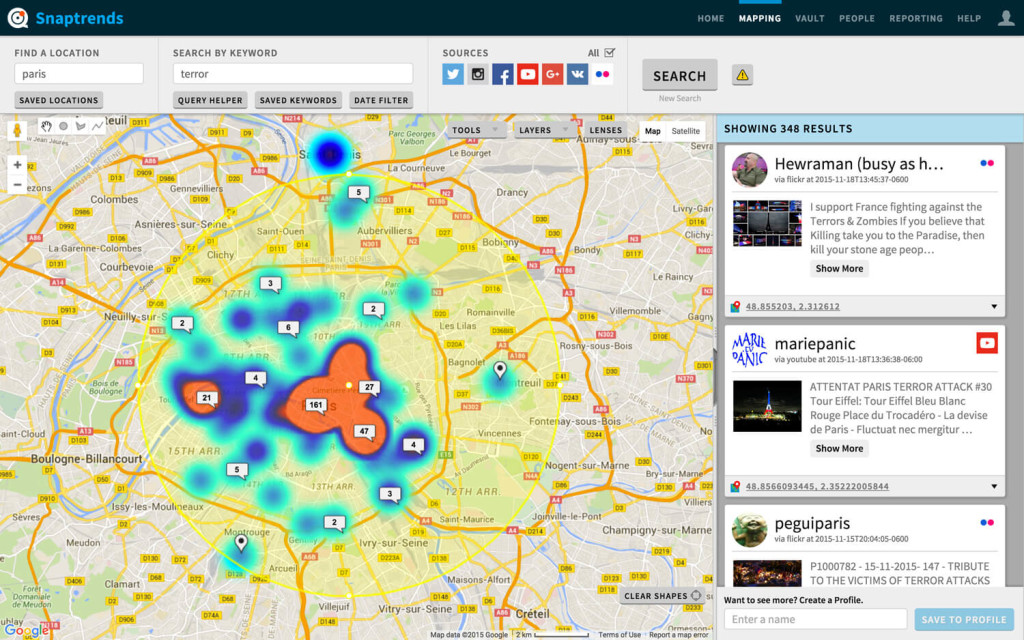The image size is (1024, 640).
Task: Click the map icon beside 48.855203 coordinates
Action: coord(735,306)
